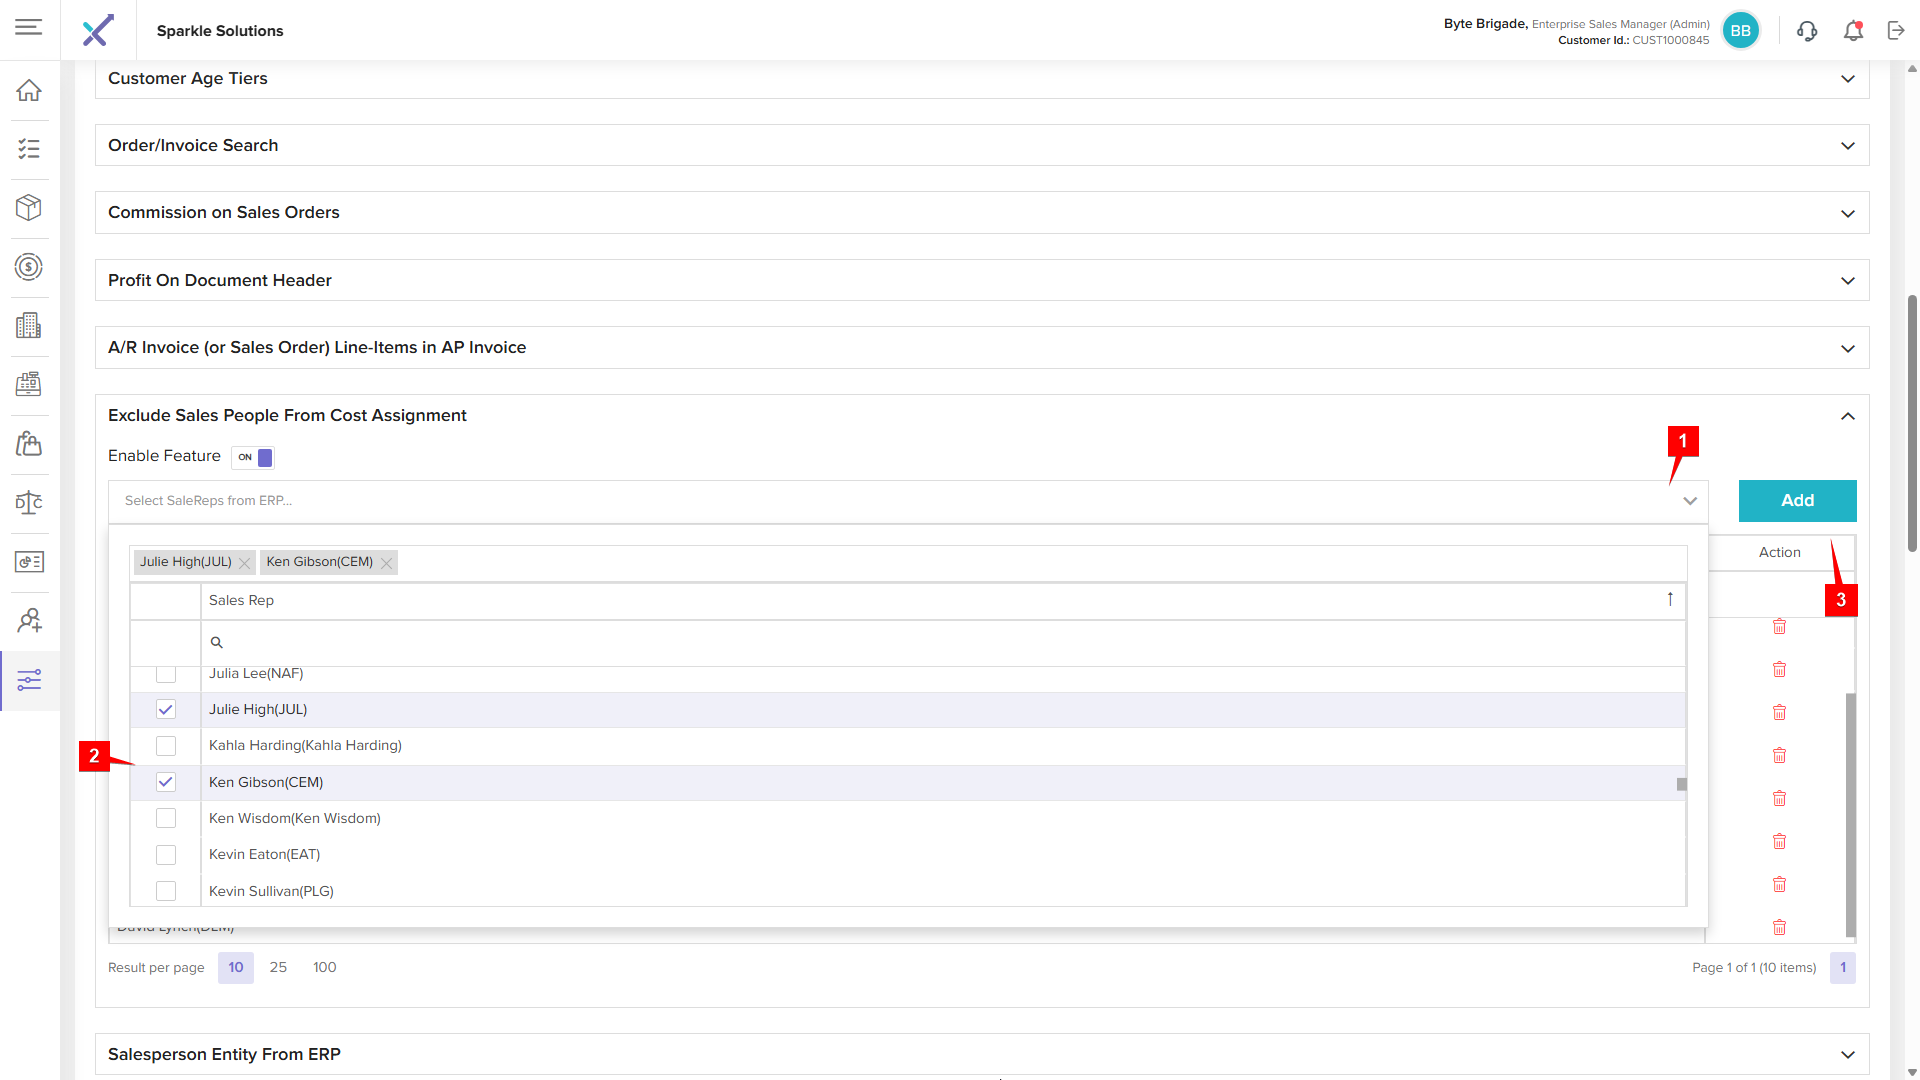
Task: Expand the Commission on Sales Orders section
Action: [1847, 213]
